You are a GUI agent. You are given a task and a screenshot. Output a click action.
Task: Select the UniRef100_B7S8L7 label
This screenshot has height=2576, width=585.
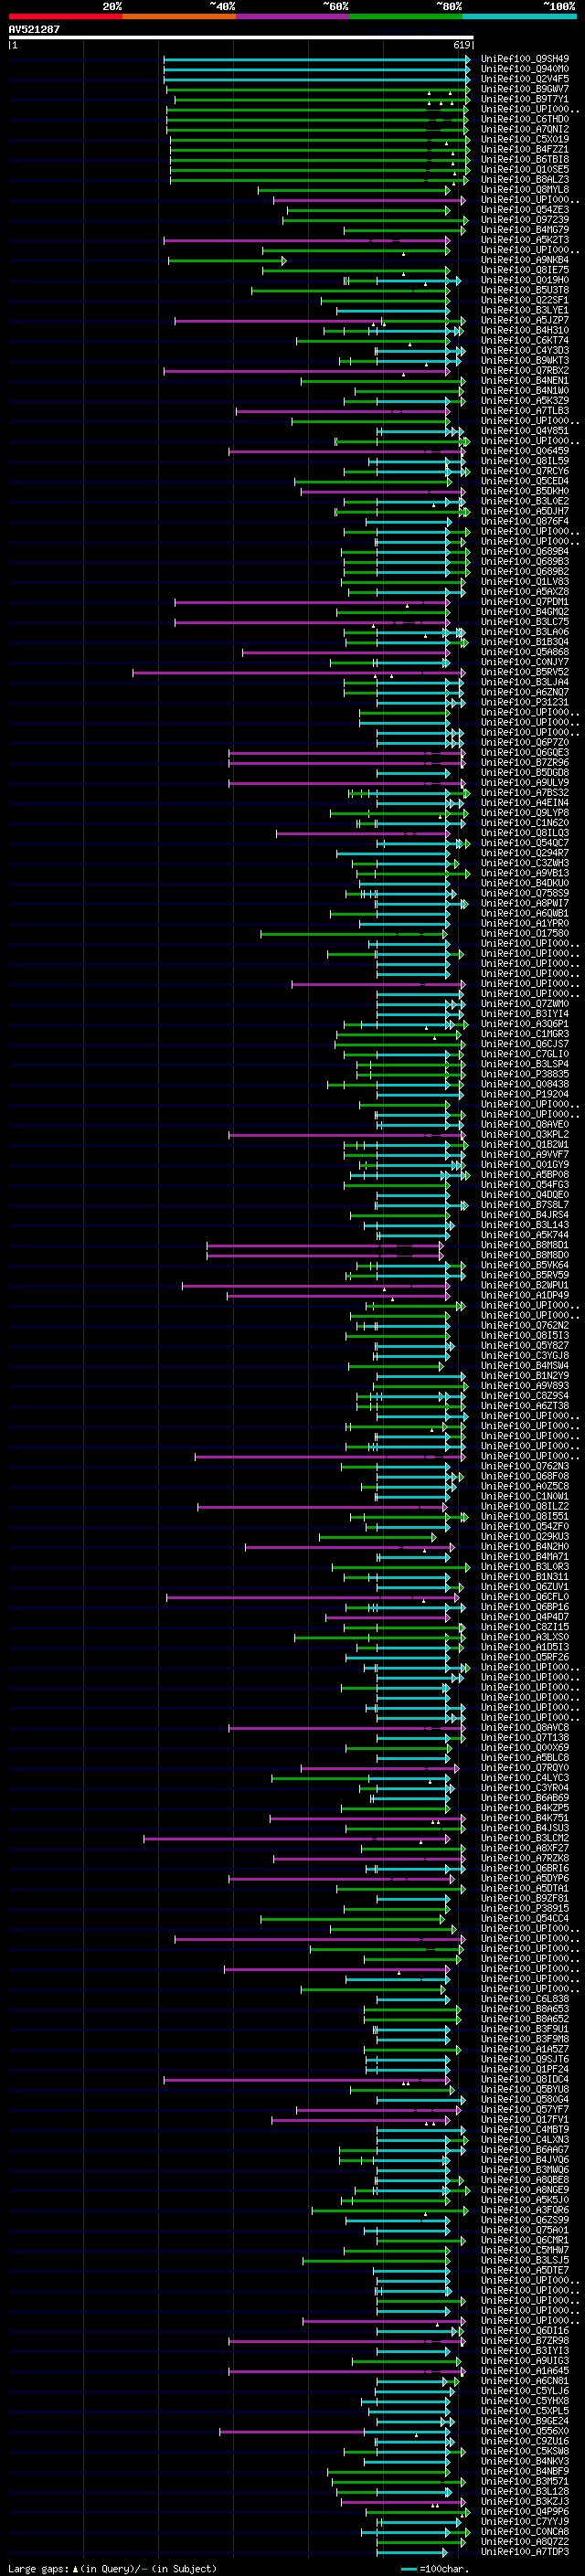tap(525, 1205)
